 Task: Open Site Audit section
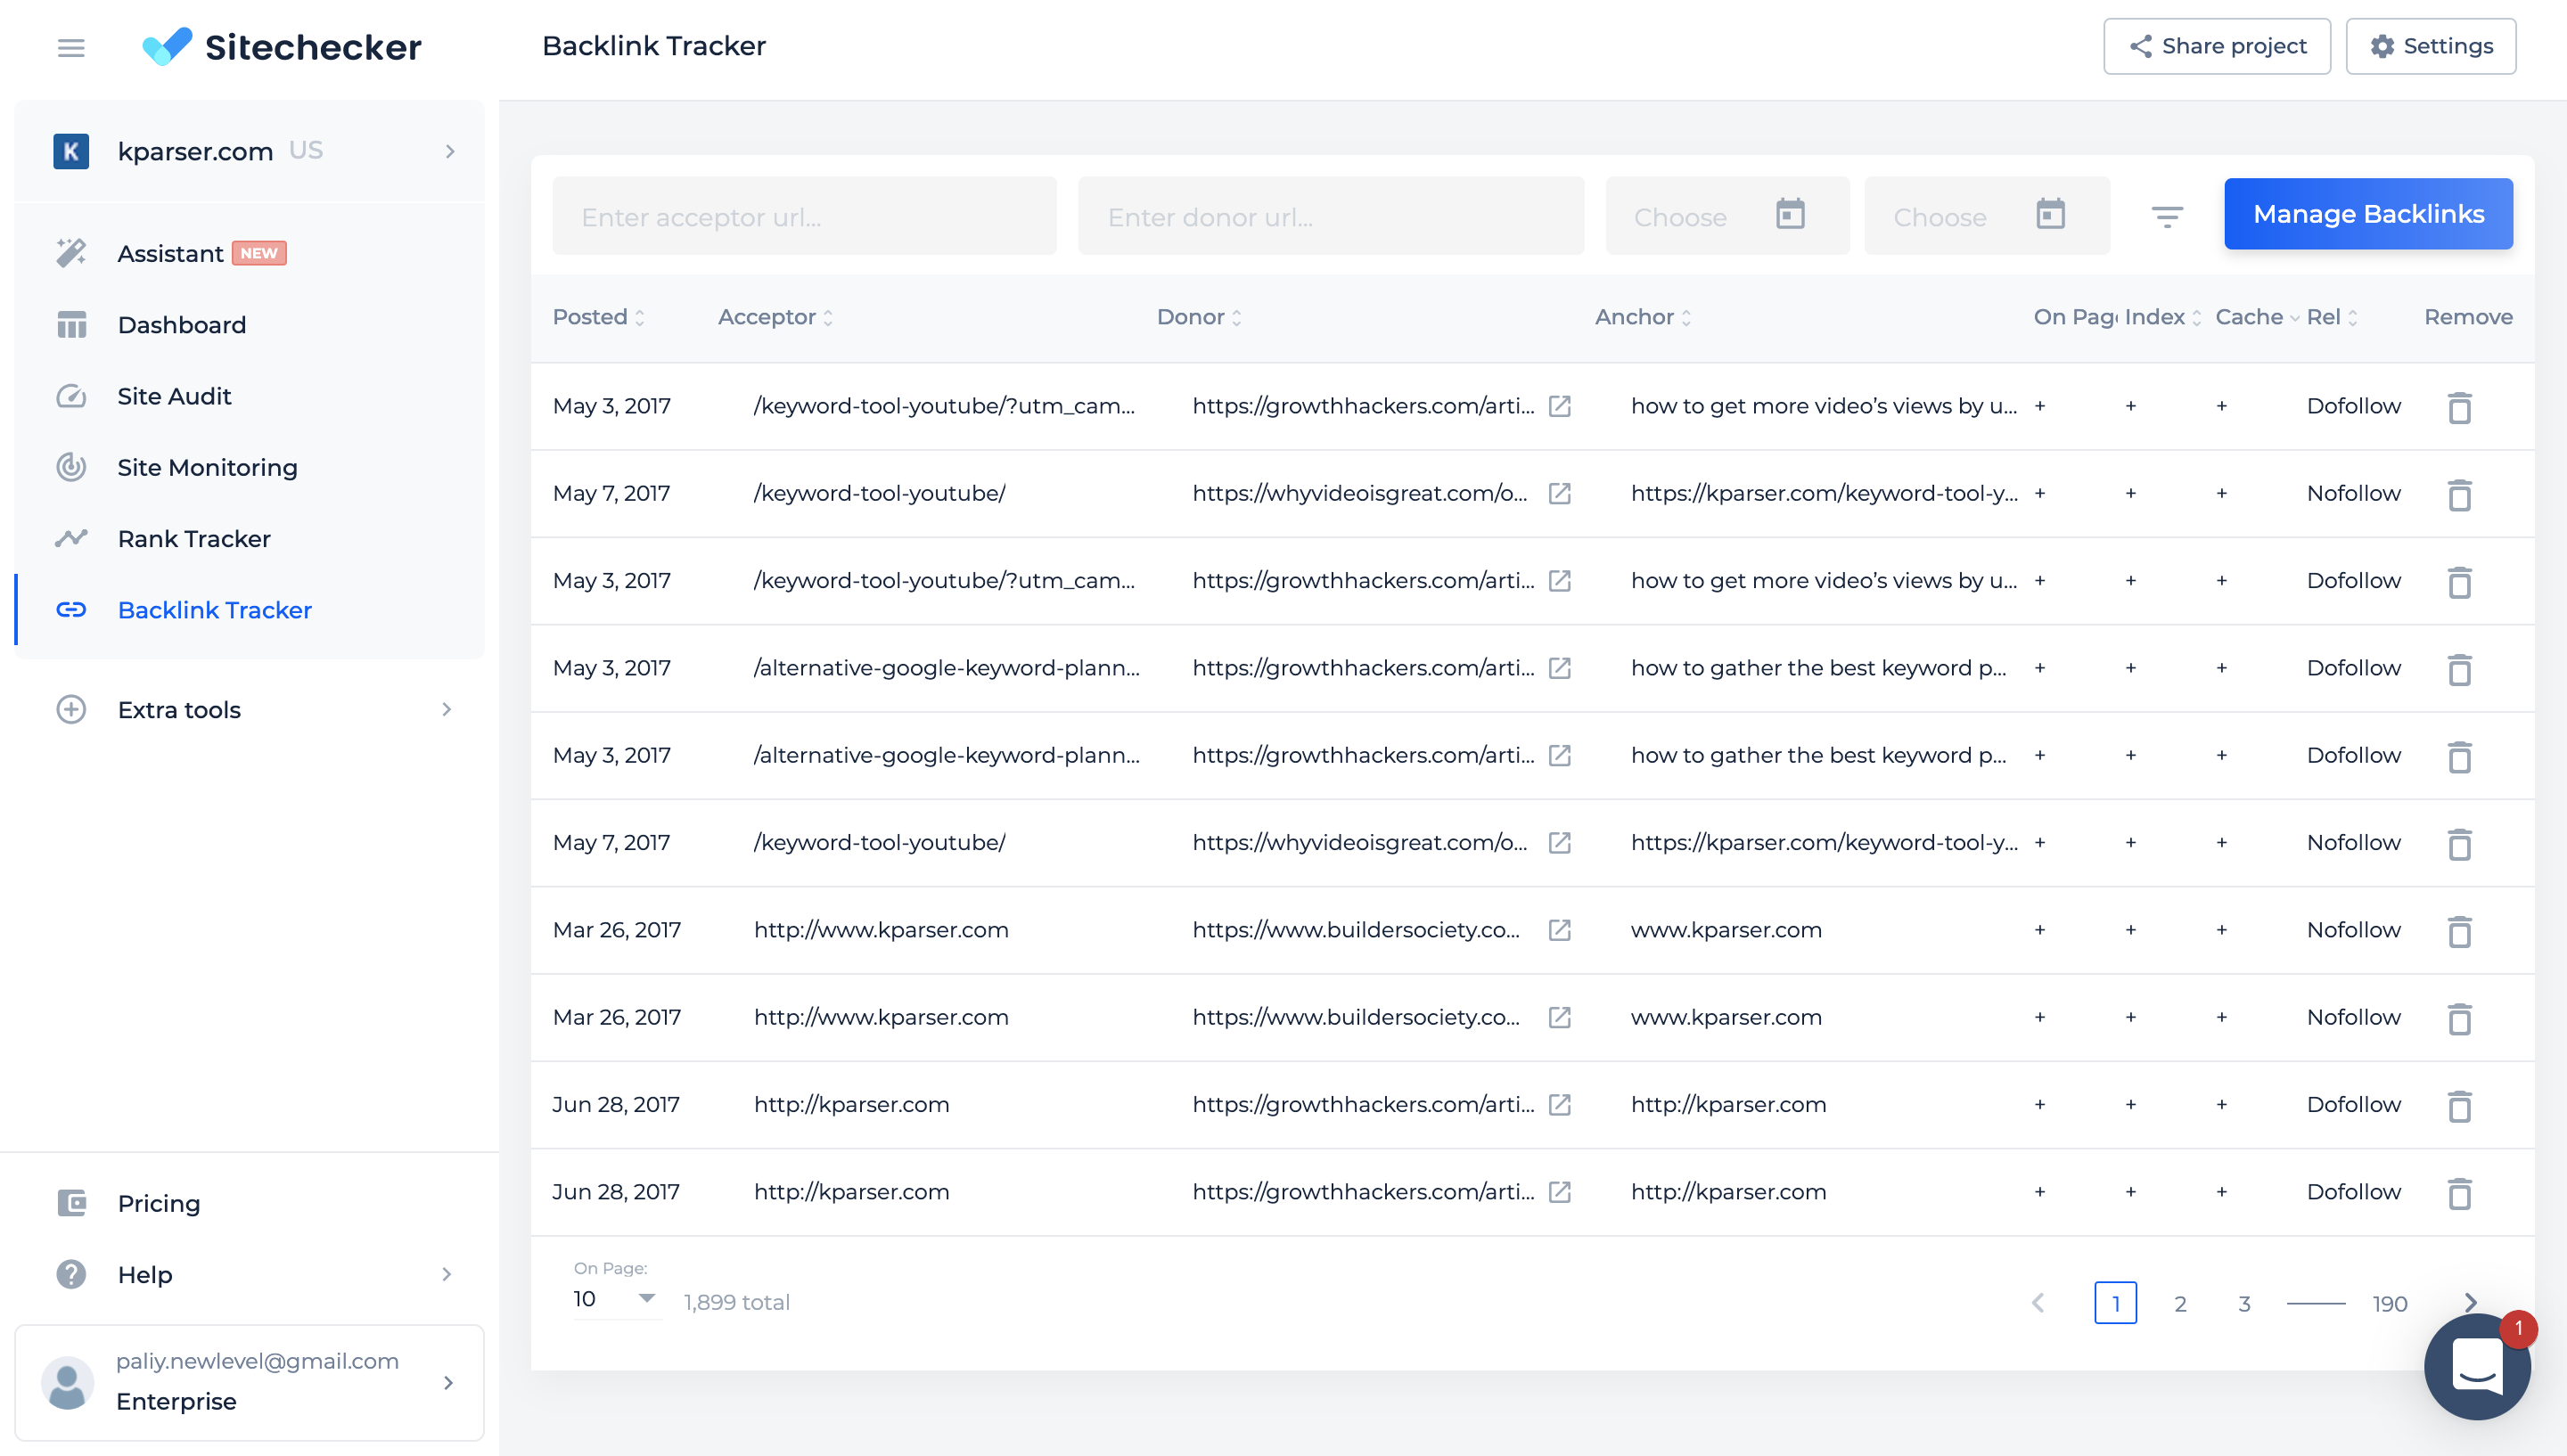point(249,396)
